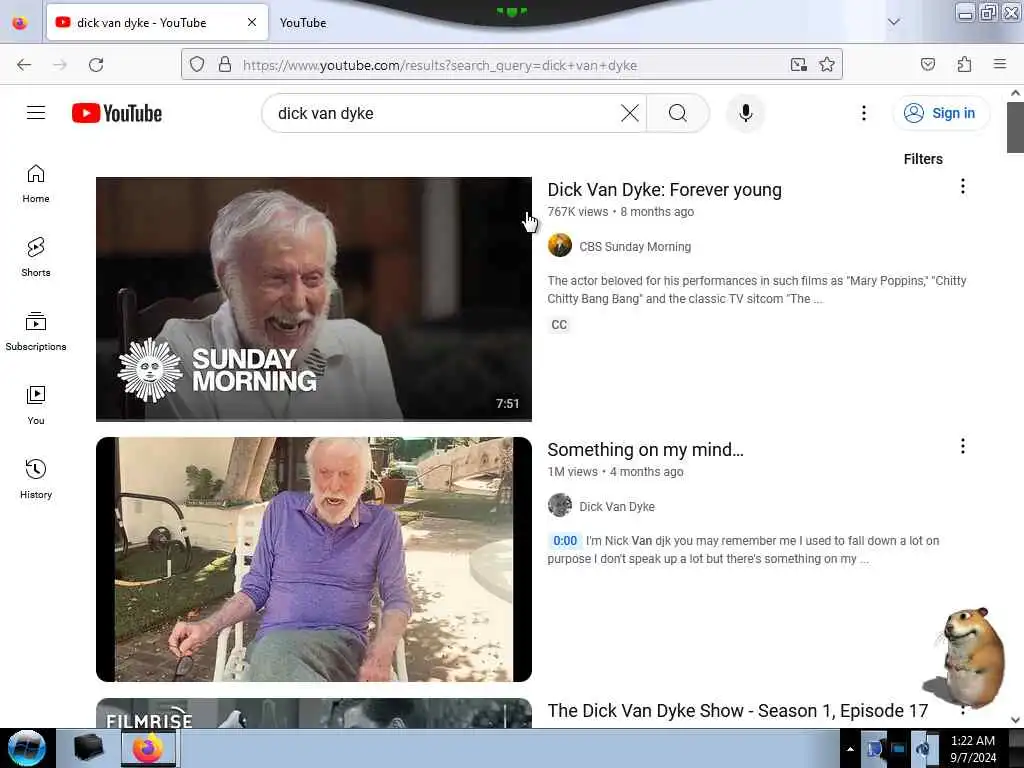Click the Windows Start button
The image size is (1024, 768).
pos(26,748)
